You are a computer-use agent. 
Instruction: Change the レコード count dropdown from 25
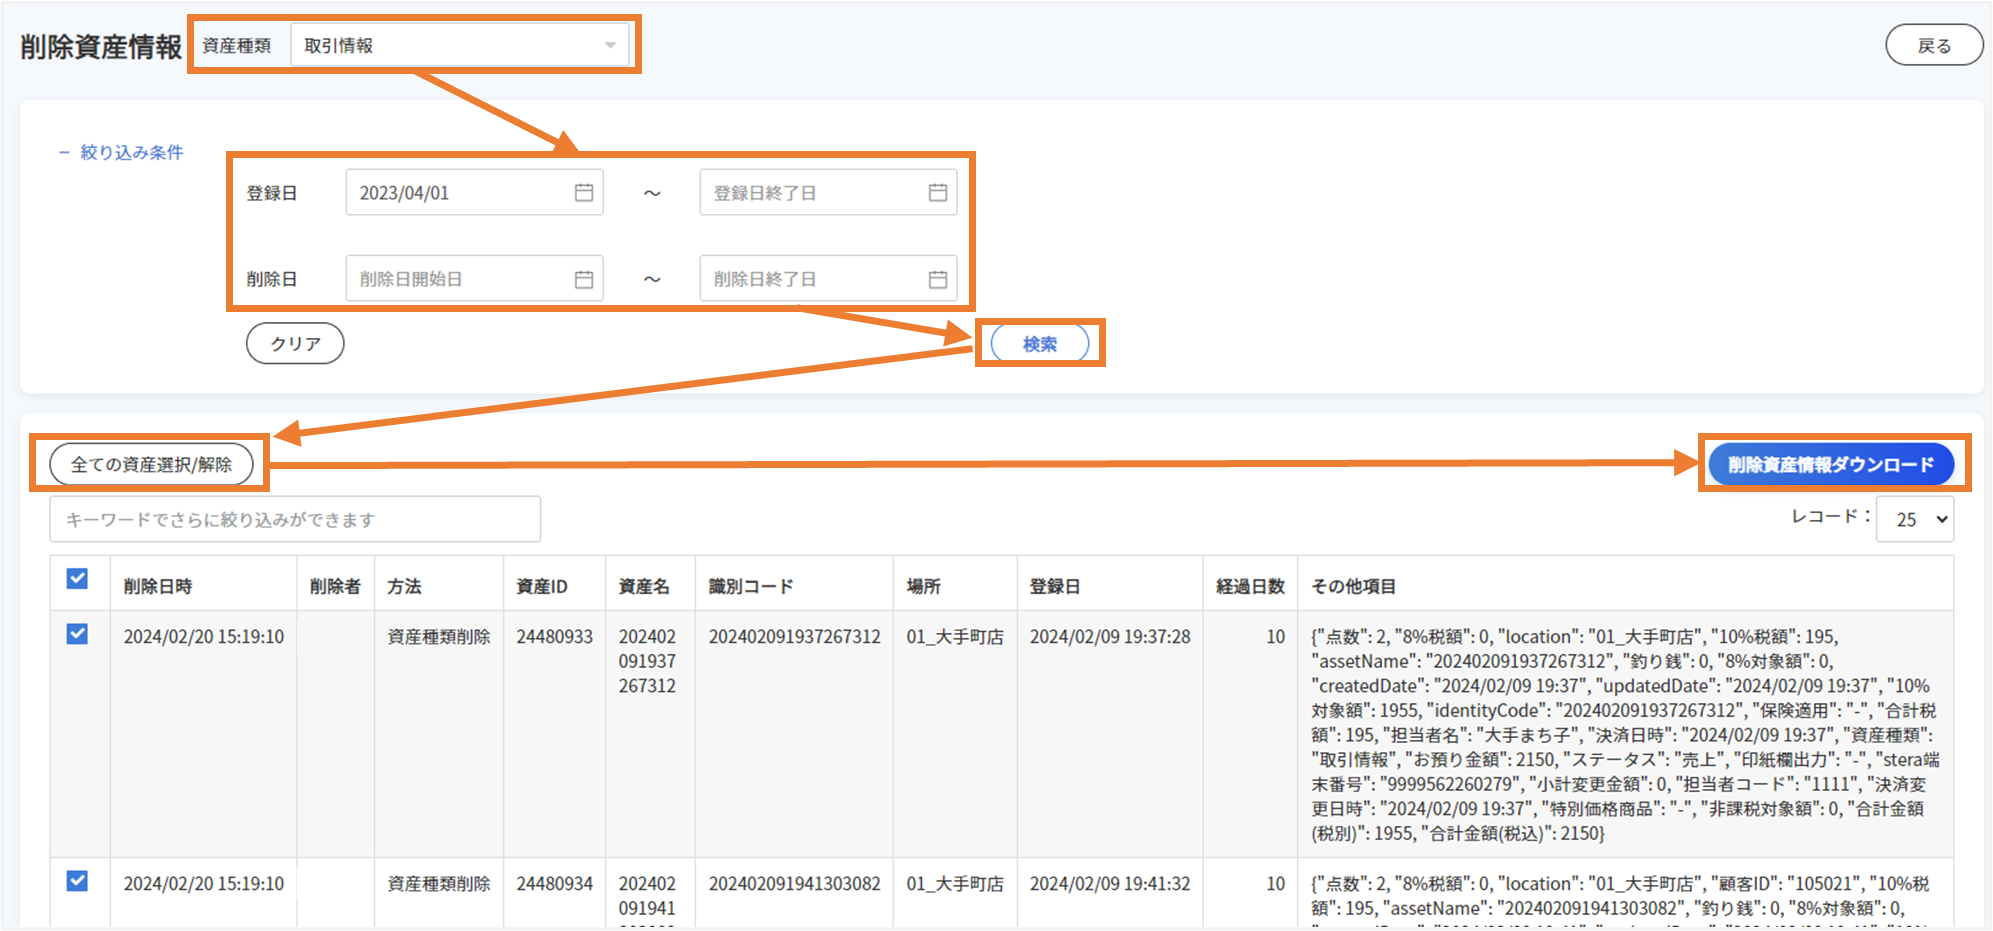pyautogui.click(x=1914, y=519)
